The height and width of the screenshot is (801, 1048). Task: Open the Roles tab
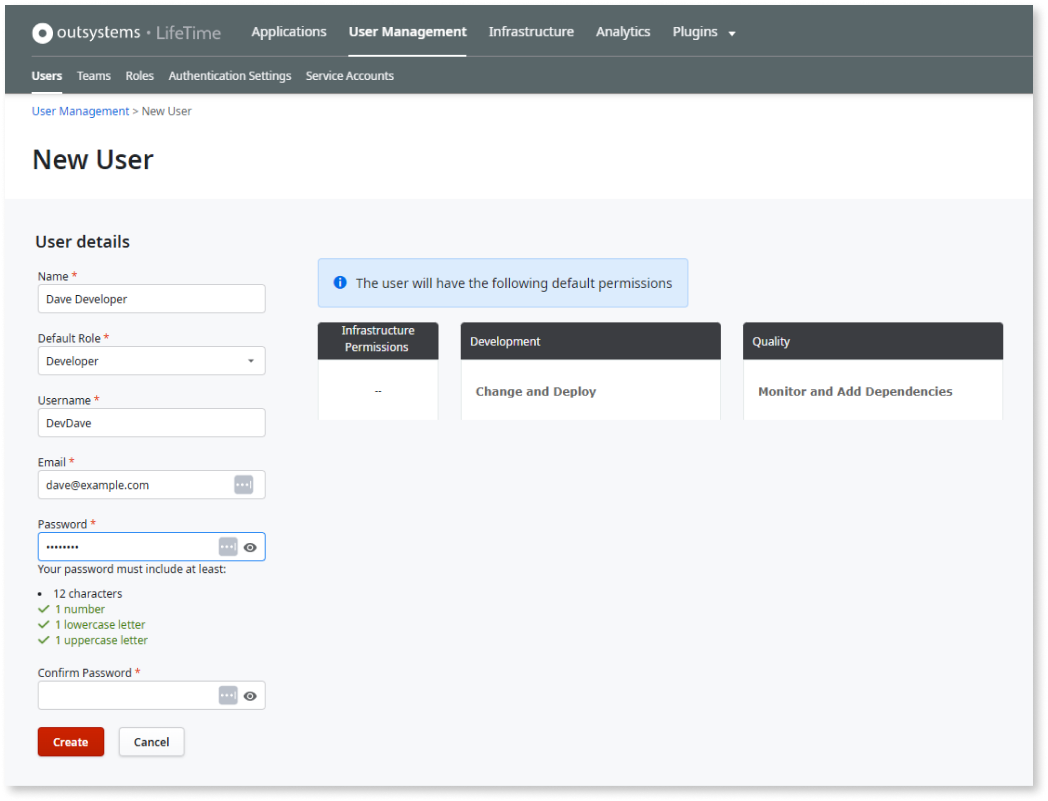(x=139, y=75)
